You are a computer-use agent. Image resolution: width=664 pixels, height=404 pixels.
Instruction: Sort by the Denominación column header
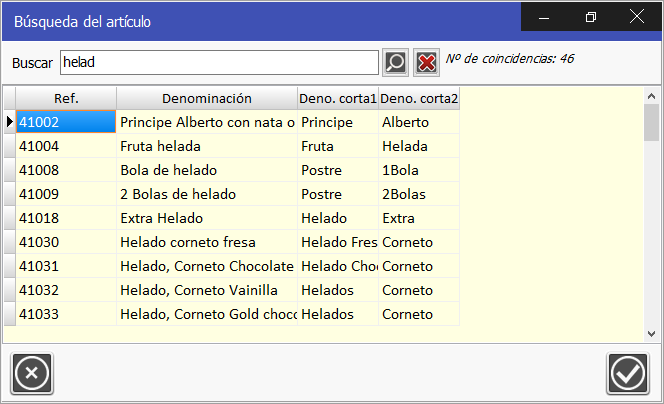coord(206,98)
